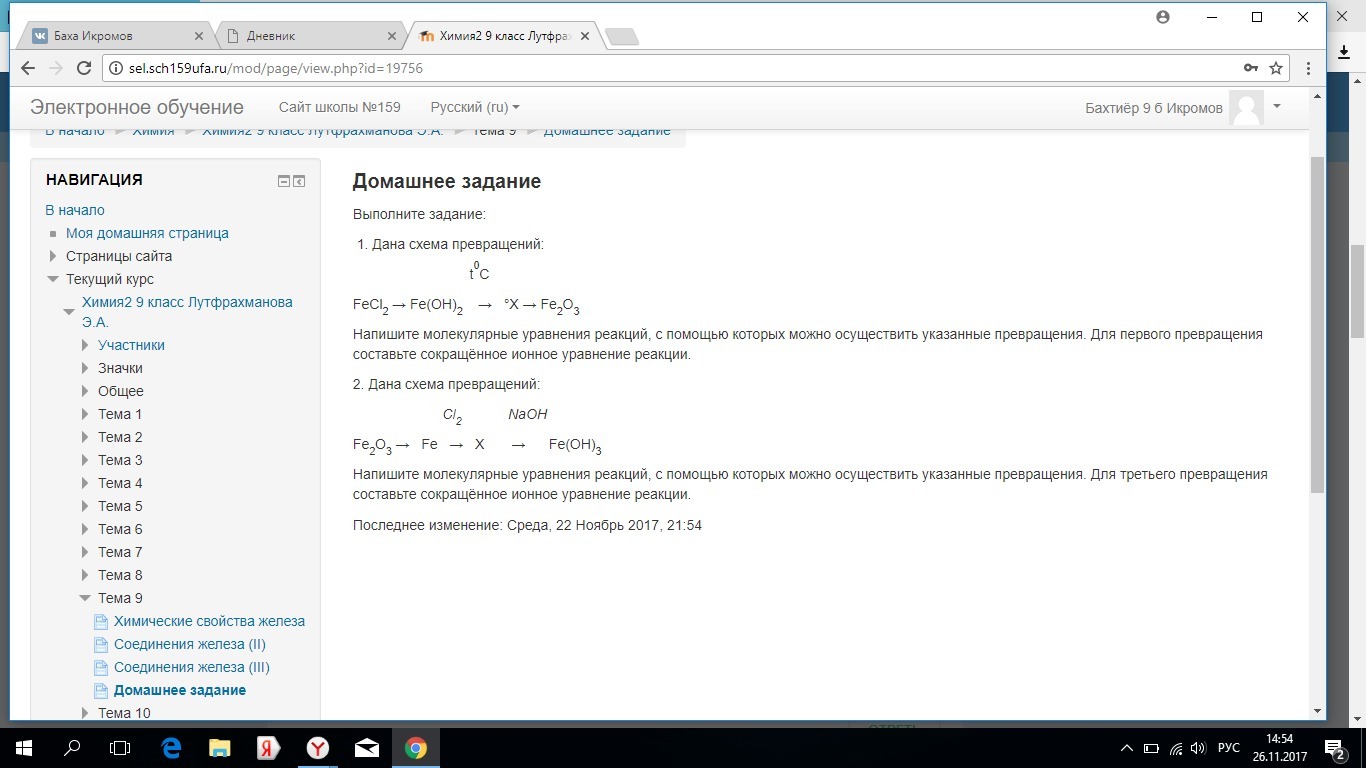Viewport: 1366px width, 768px height.
Task: Close the Химия2 9 класс tab
Action: tap(585, 36)
